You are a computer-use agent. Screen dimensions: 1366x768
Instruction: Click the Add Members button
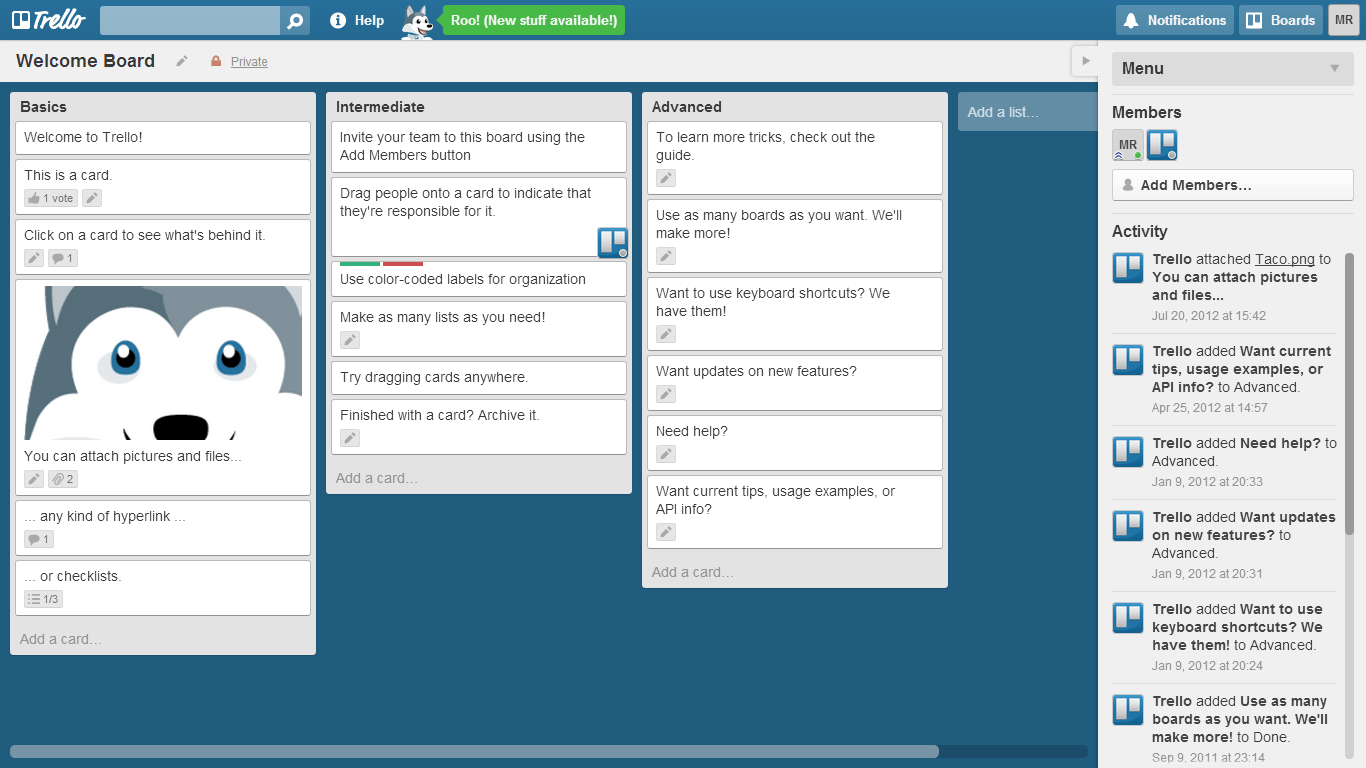tap(1232, 185)
